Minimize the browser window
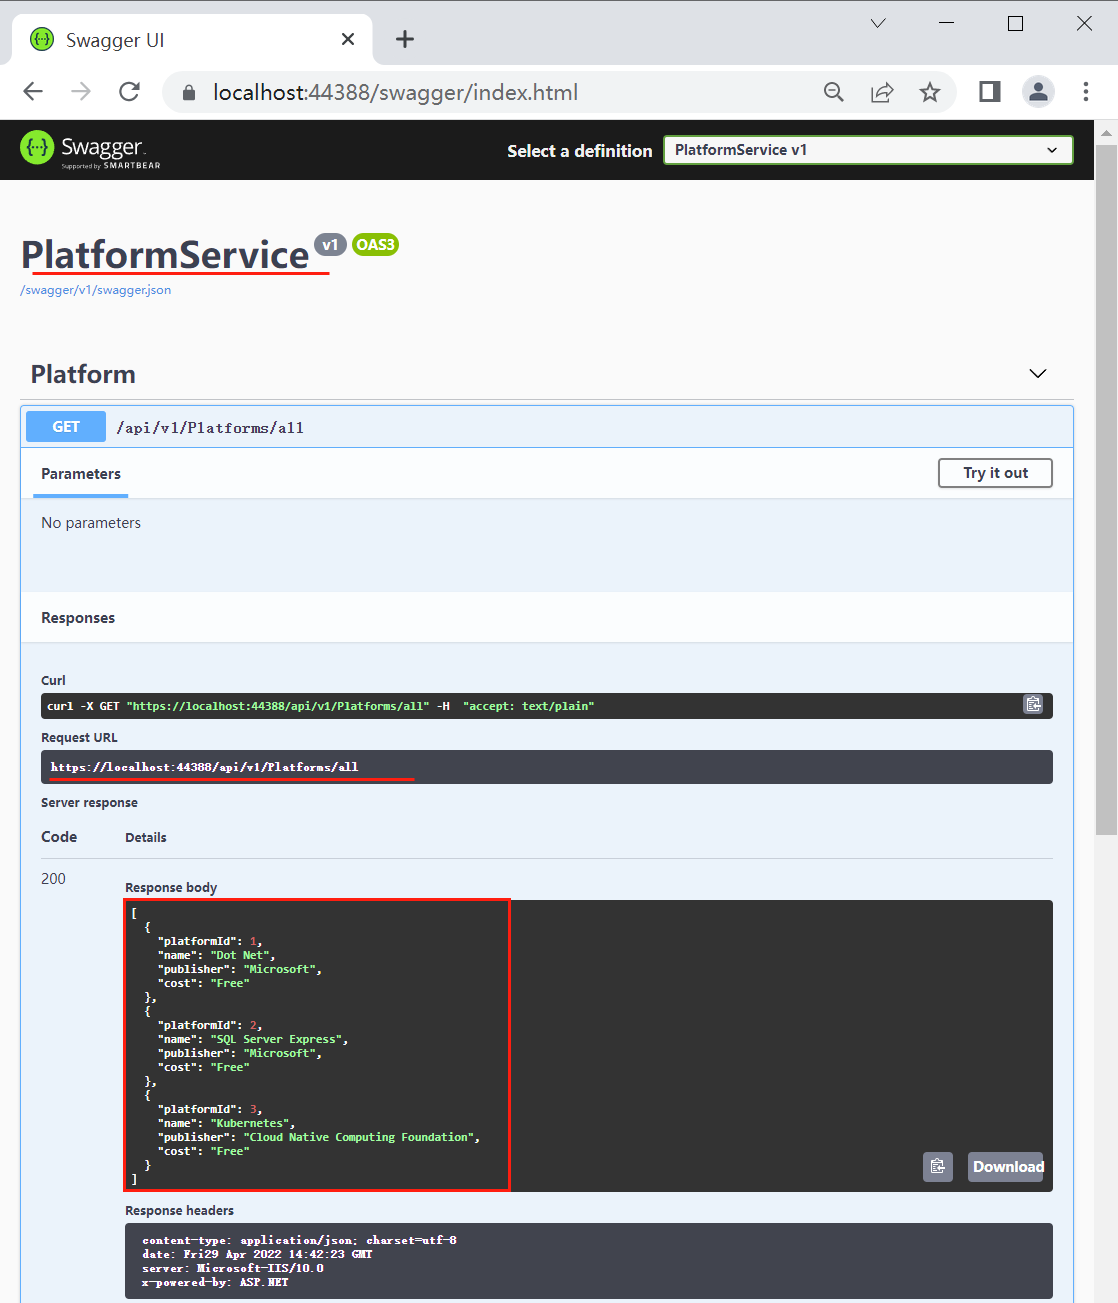This screenshot has width=1118, height=1303. coord(947,23)
